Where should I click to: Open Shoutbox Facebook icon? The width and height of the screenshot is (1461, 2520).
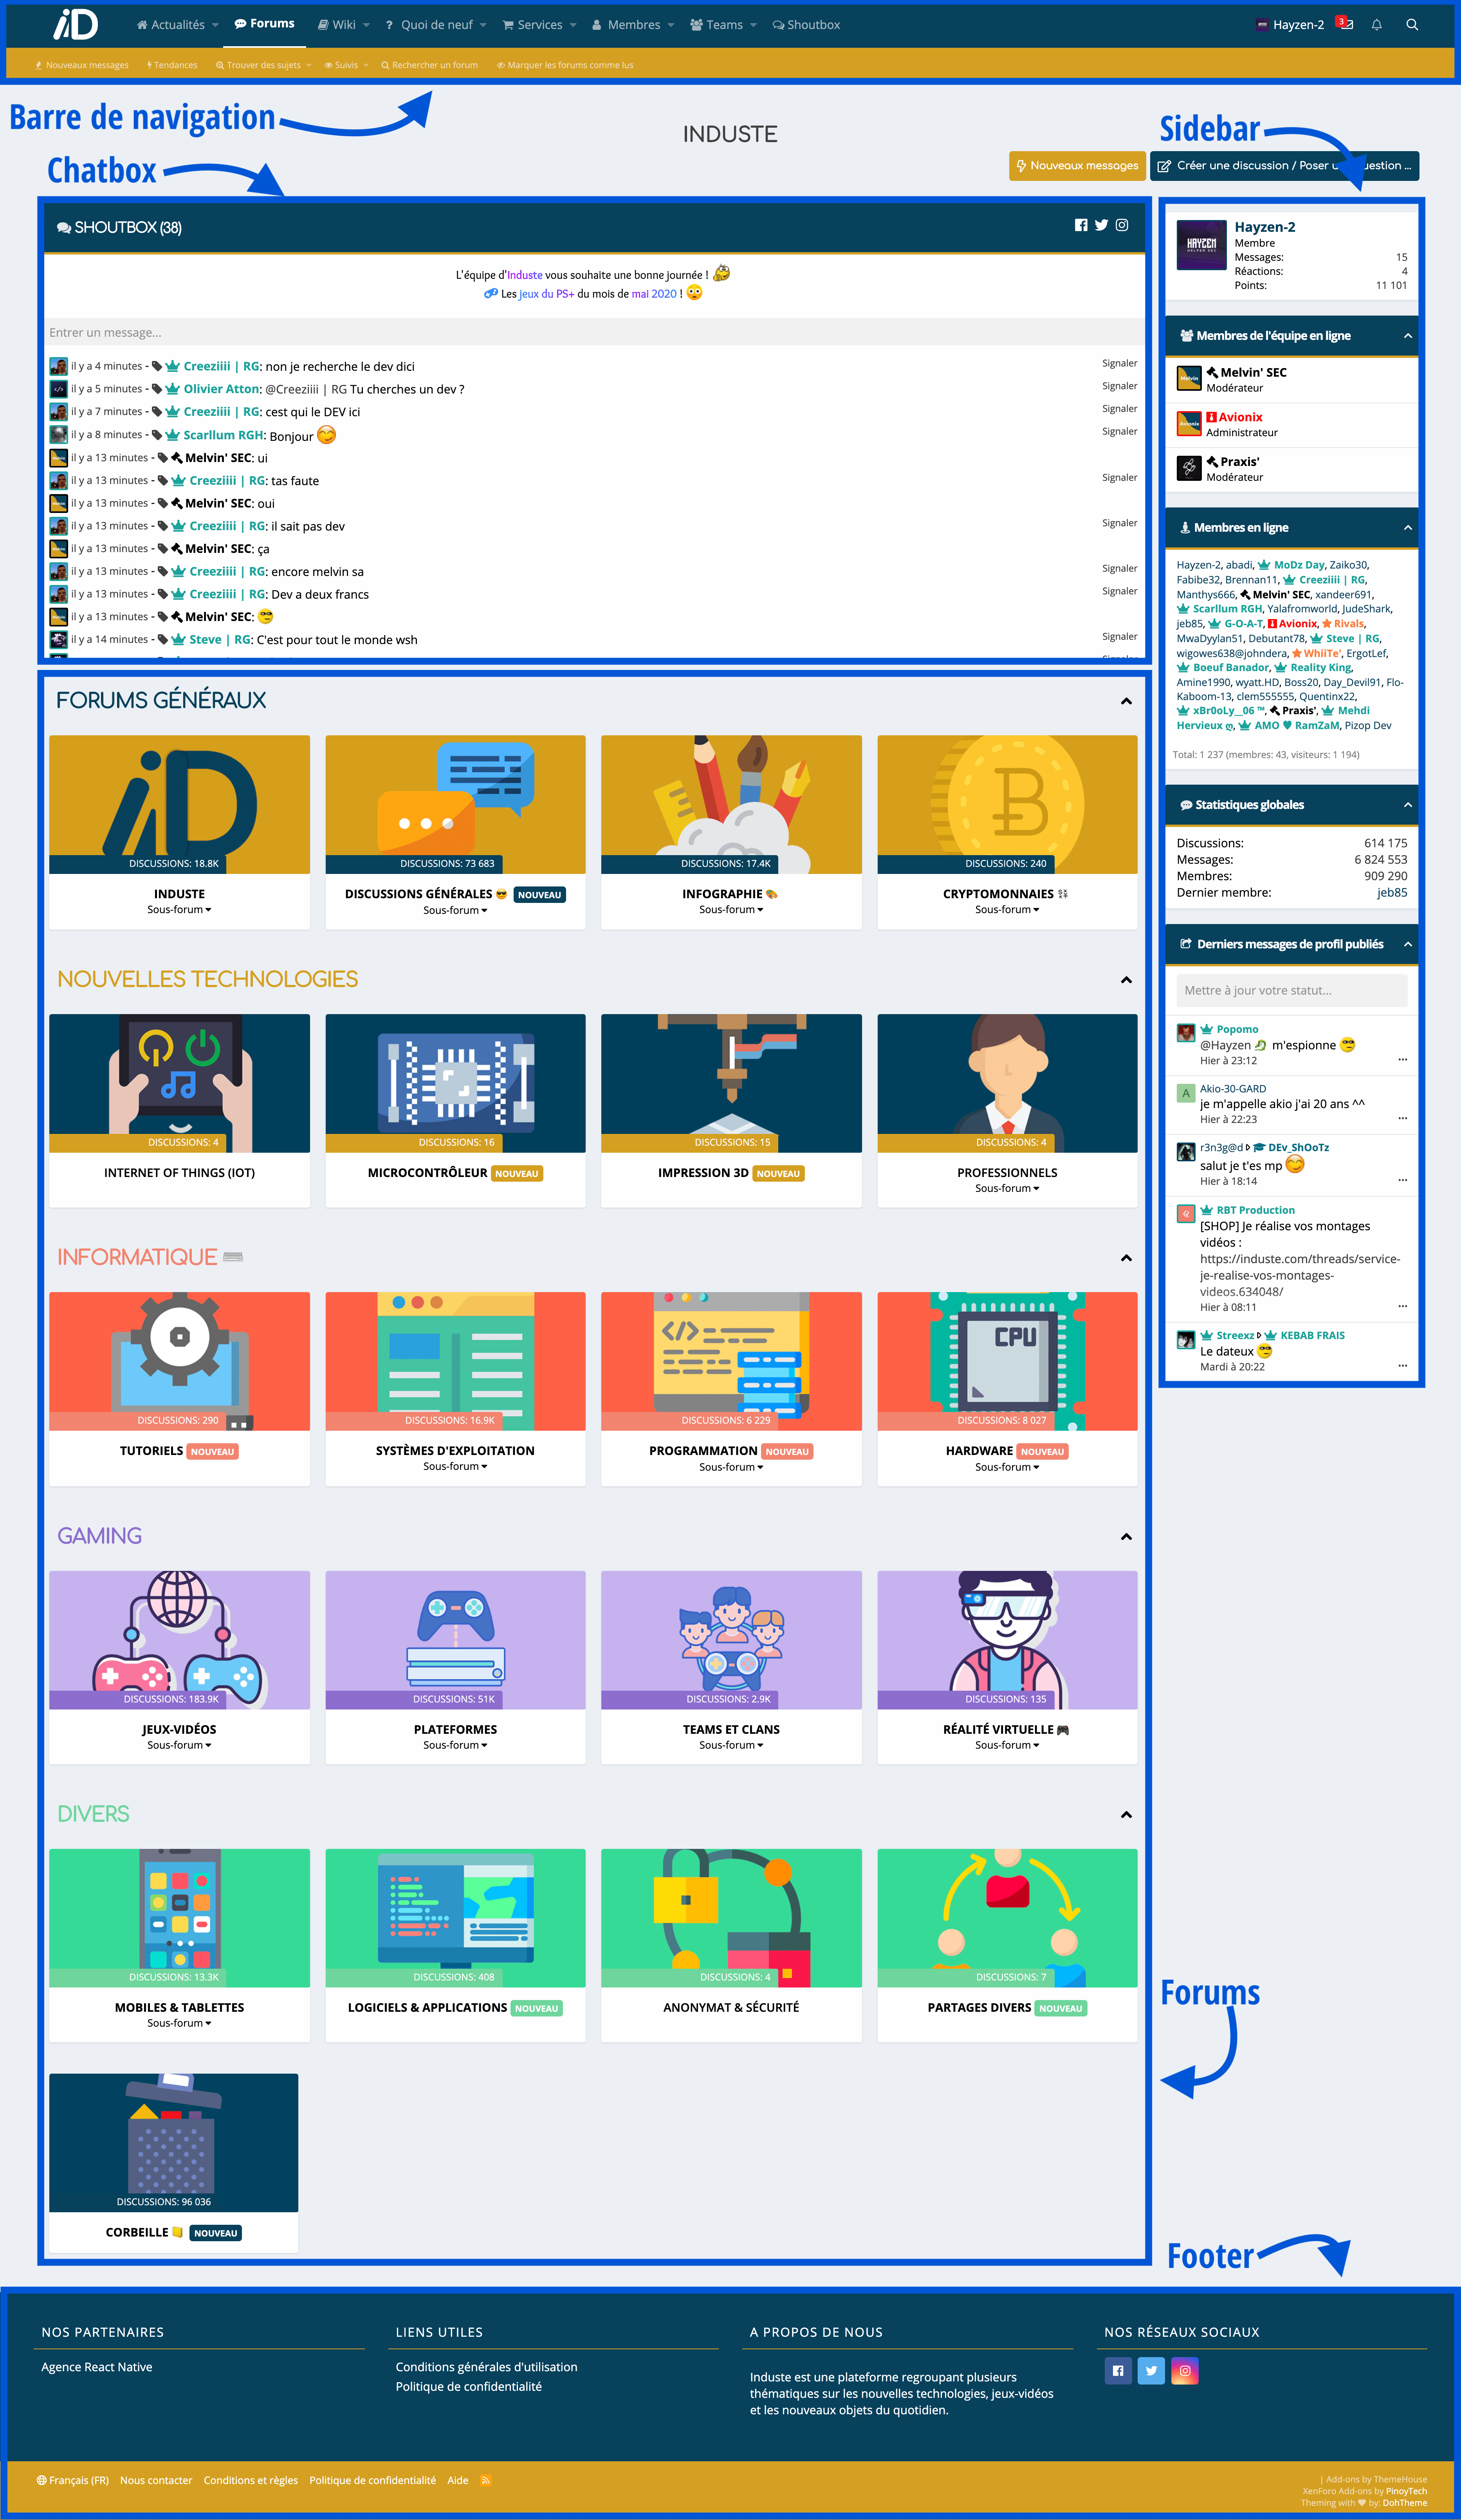click(1081, 225)
